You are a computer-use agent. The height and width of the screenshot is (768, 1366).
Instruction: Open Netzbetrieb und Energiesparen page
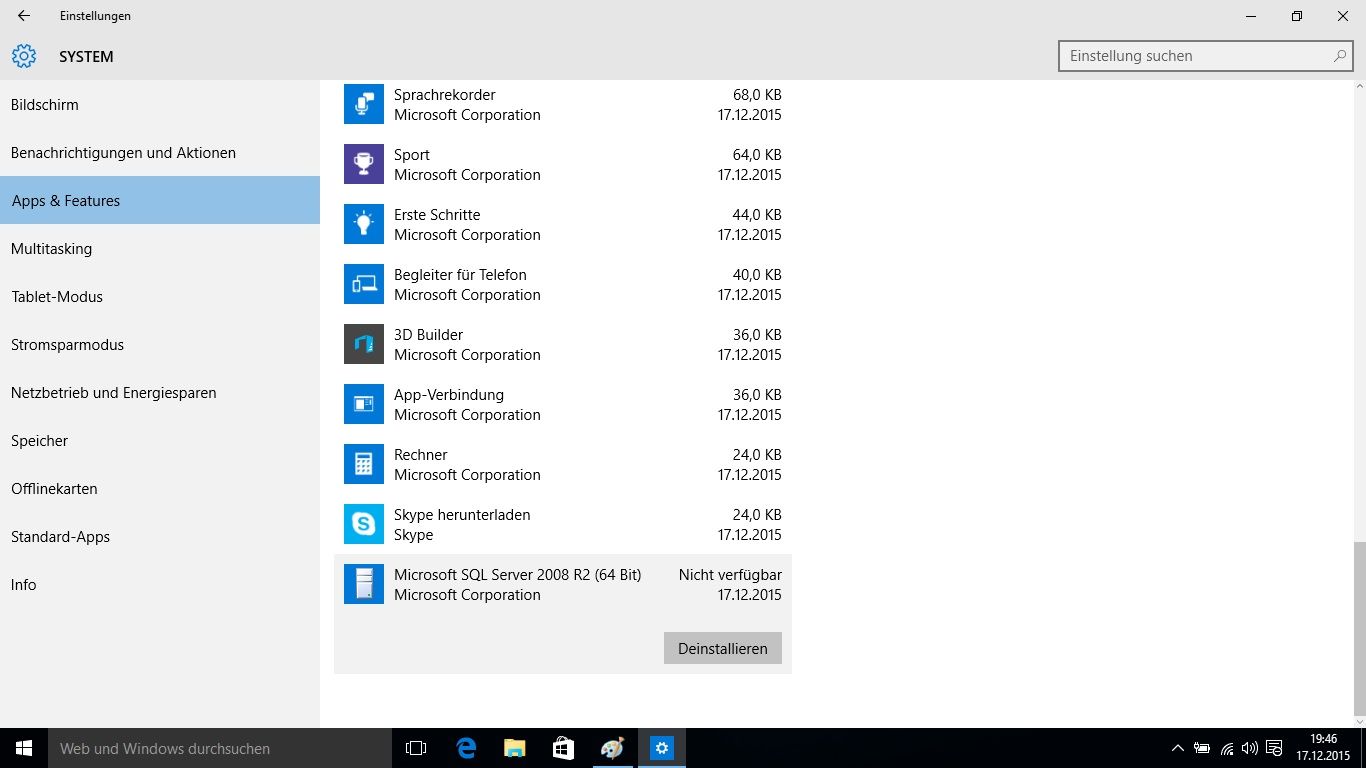(160, 393)
